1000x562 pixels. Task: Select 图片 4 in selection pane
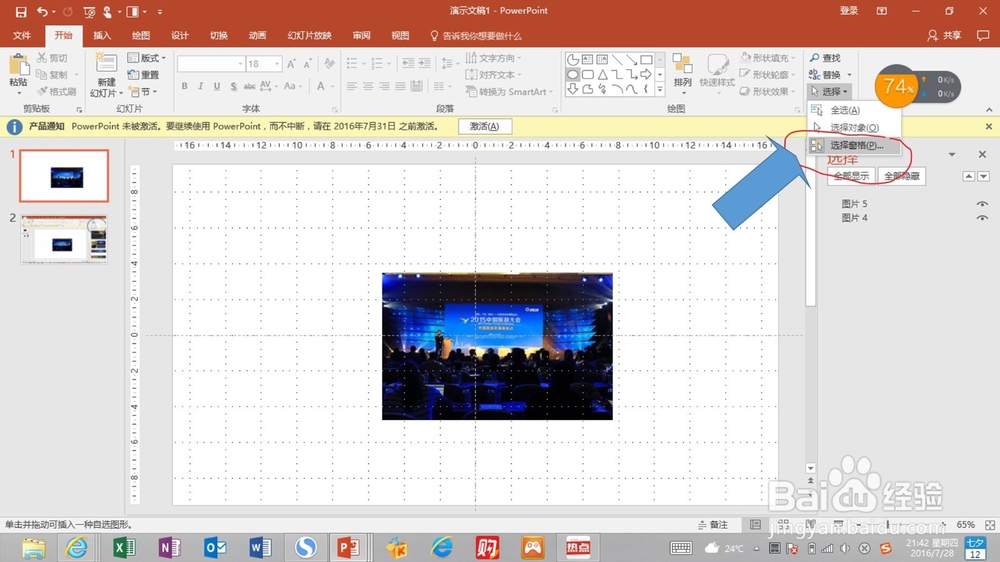pos(854,218)
